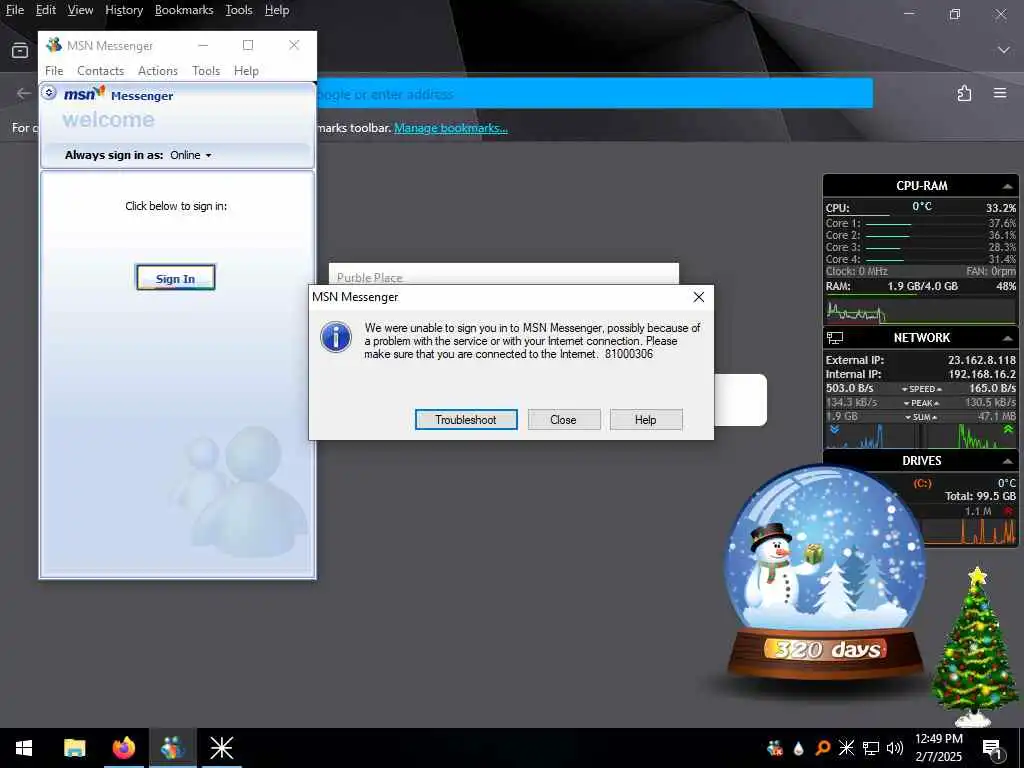Image resolution: width=1024 pixels, height=768 pixels.
Task: Click the water drop tray icon
Action: tap(798, 748)
